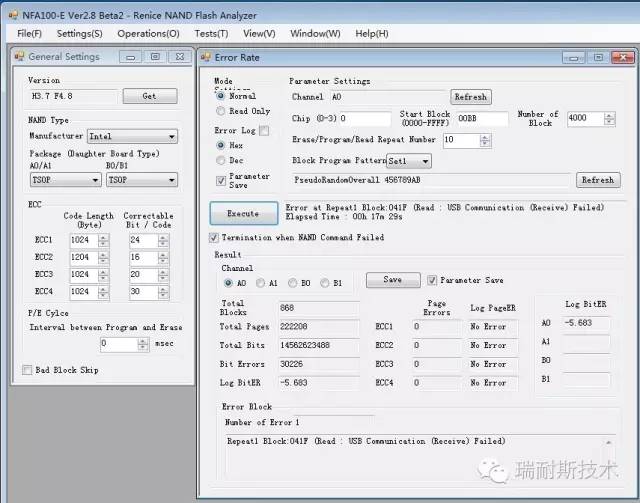
Task: Open the Tests(T) menu
Action: point(211,33)
